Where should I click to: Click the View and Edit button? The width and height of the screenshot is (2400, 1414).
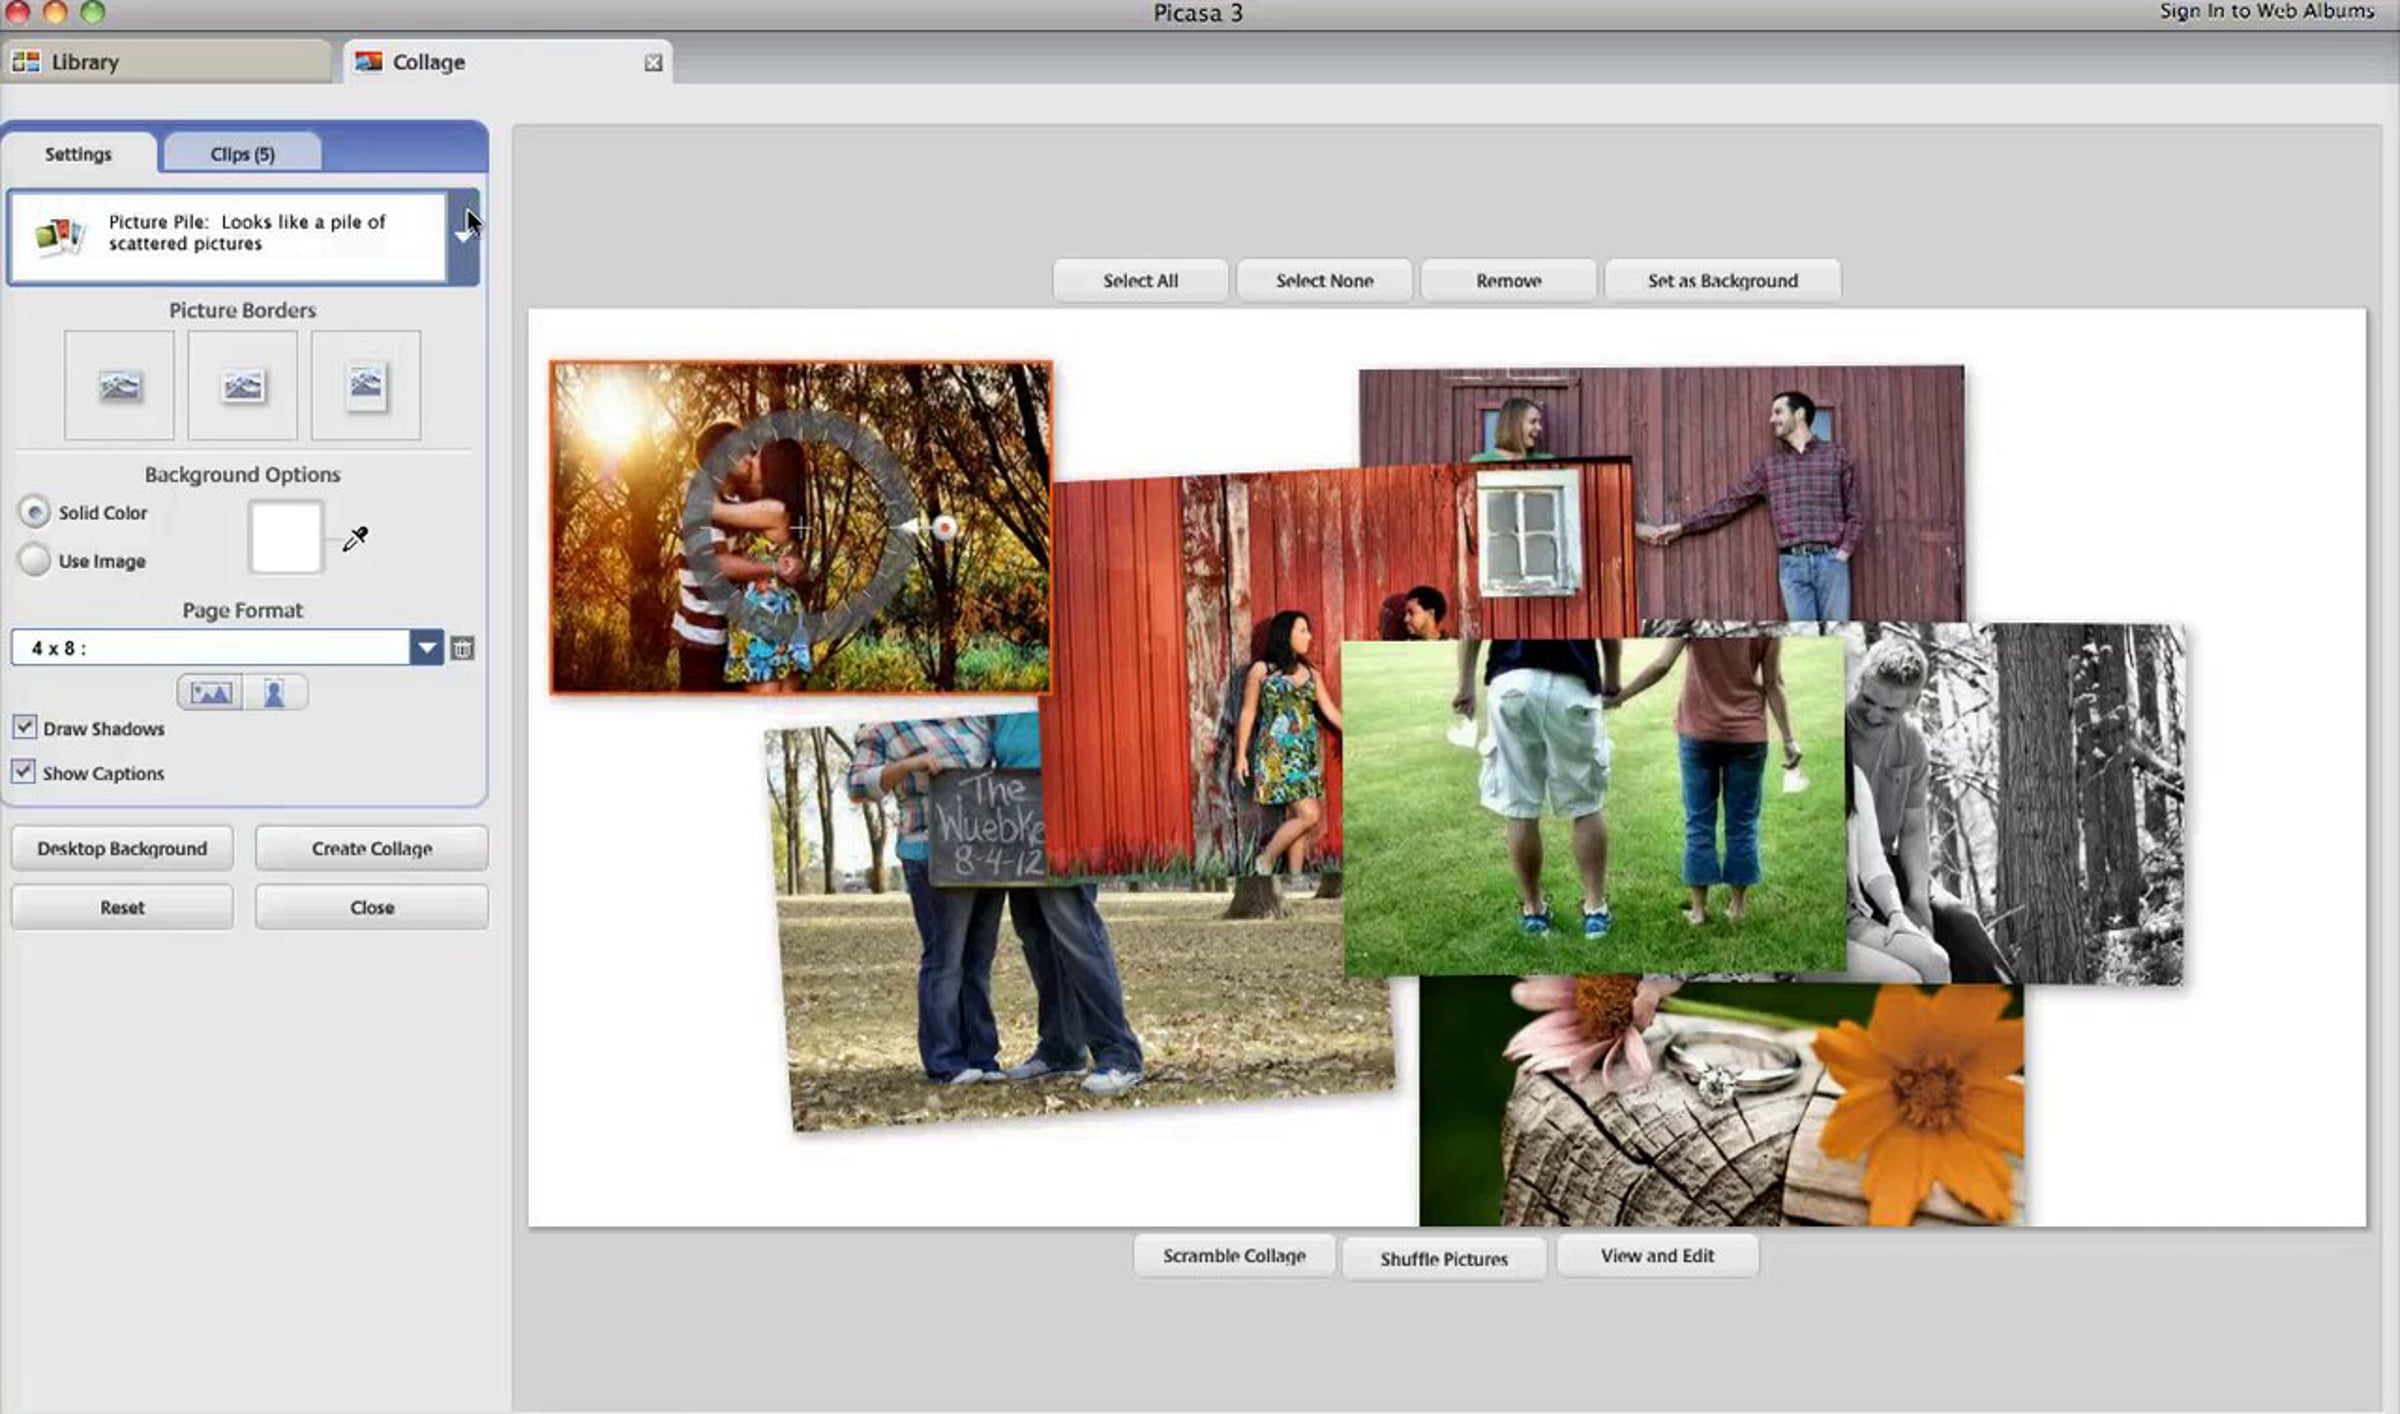tap(1657, 1256)
